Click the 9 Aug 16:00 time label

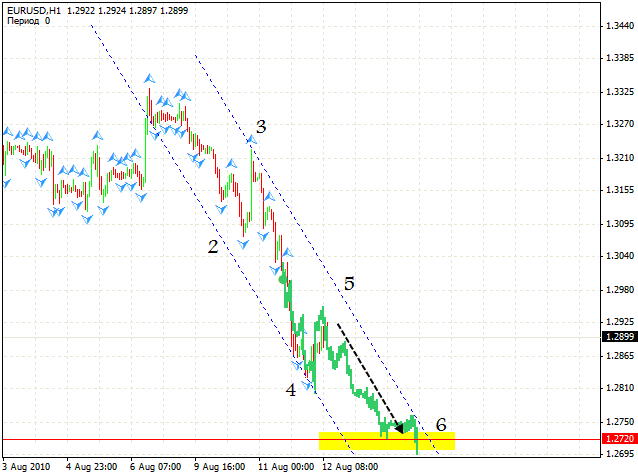[219, 467]
